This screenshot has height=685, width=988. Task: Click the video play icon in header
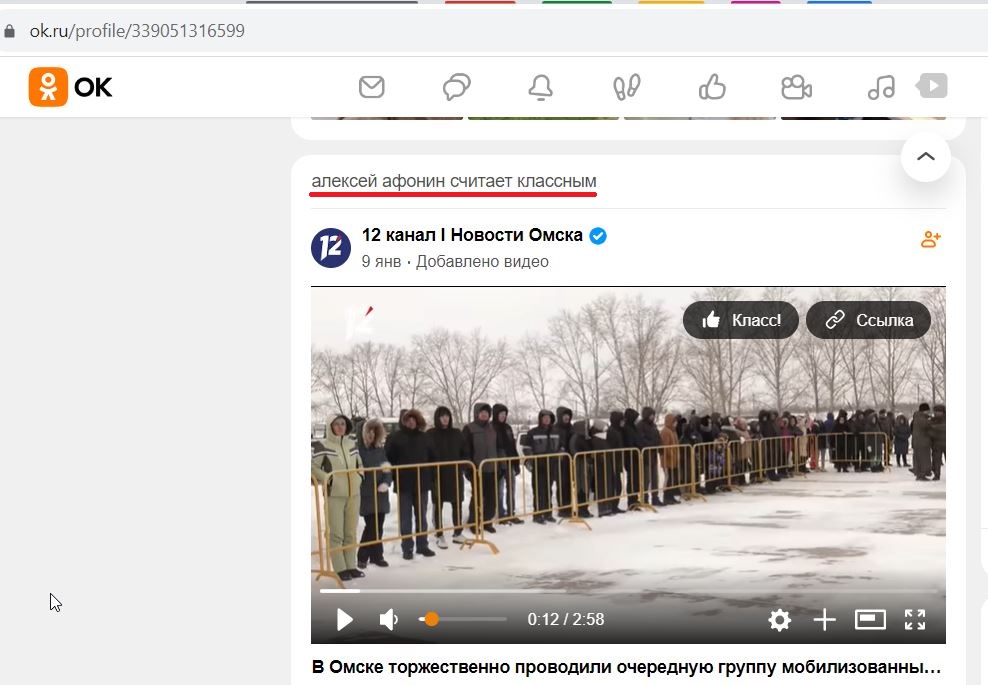[932, 86]
